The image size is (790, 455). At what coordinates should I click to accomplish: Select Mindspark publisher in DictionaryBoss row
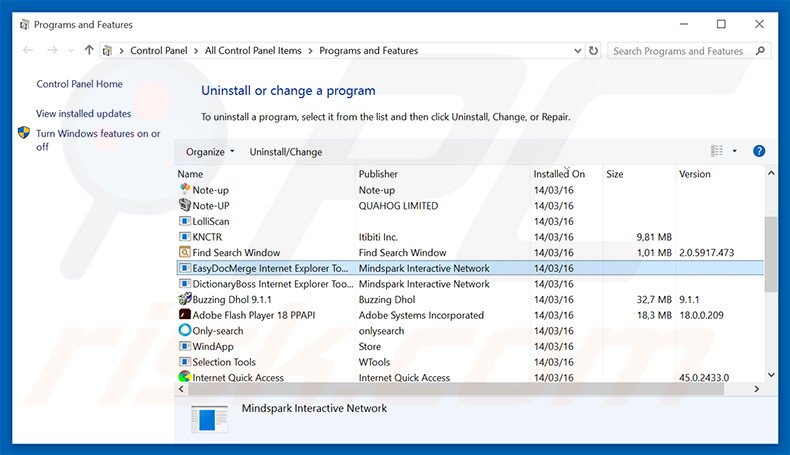point(424,284)
